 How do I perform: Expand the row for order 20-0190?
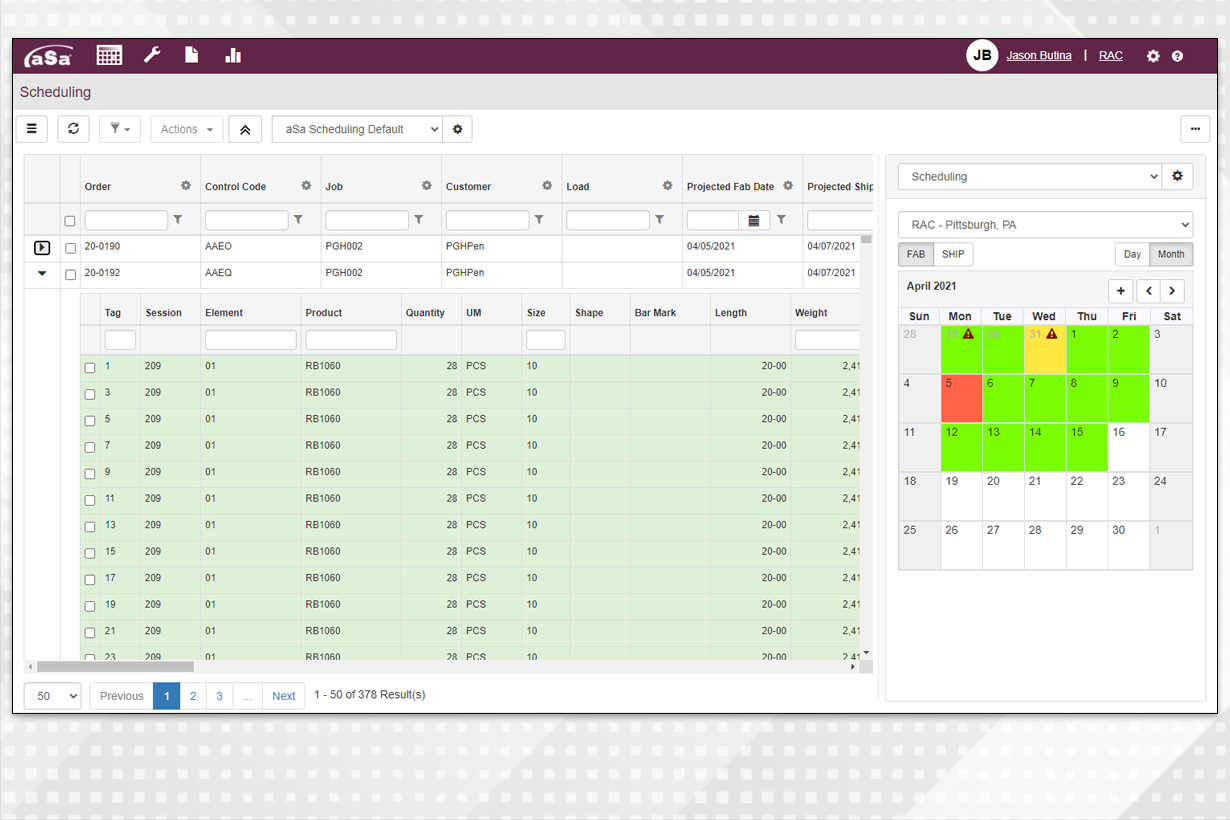[41, 247]
